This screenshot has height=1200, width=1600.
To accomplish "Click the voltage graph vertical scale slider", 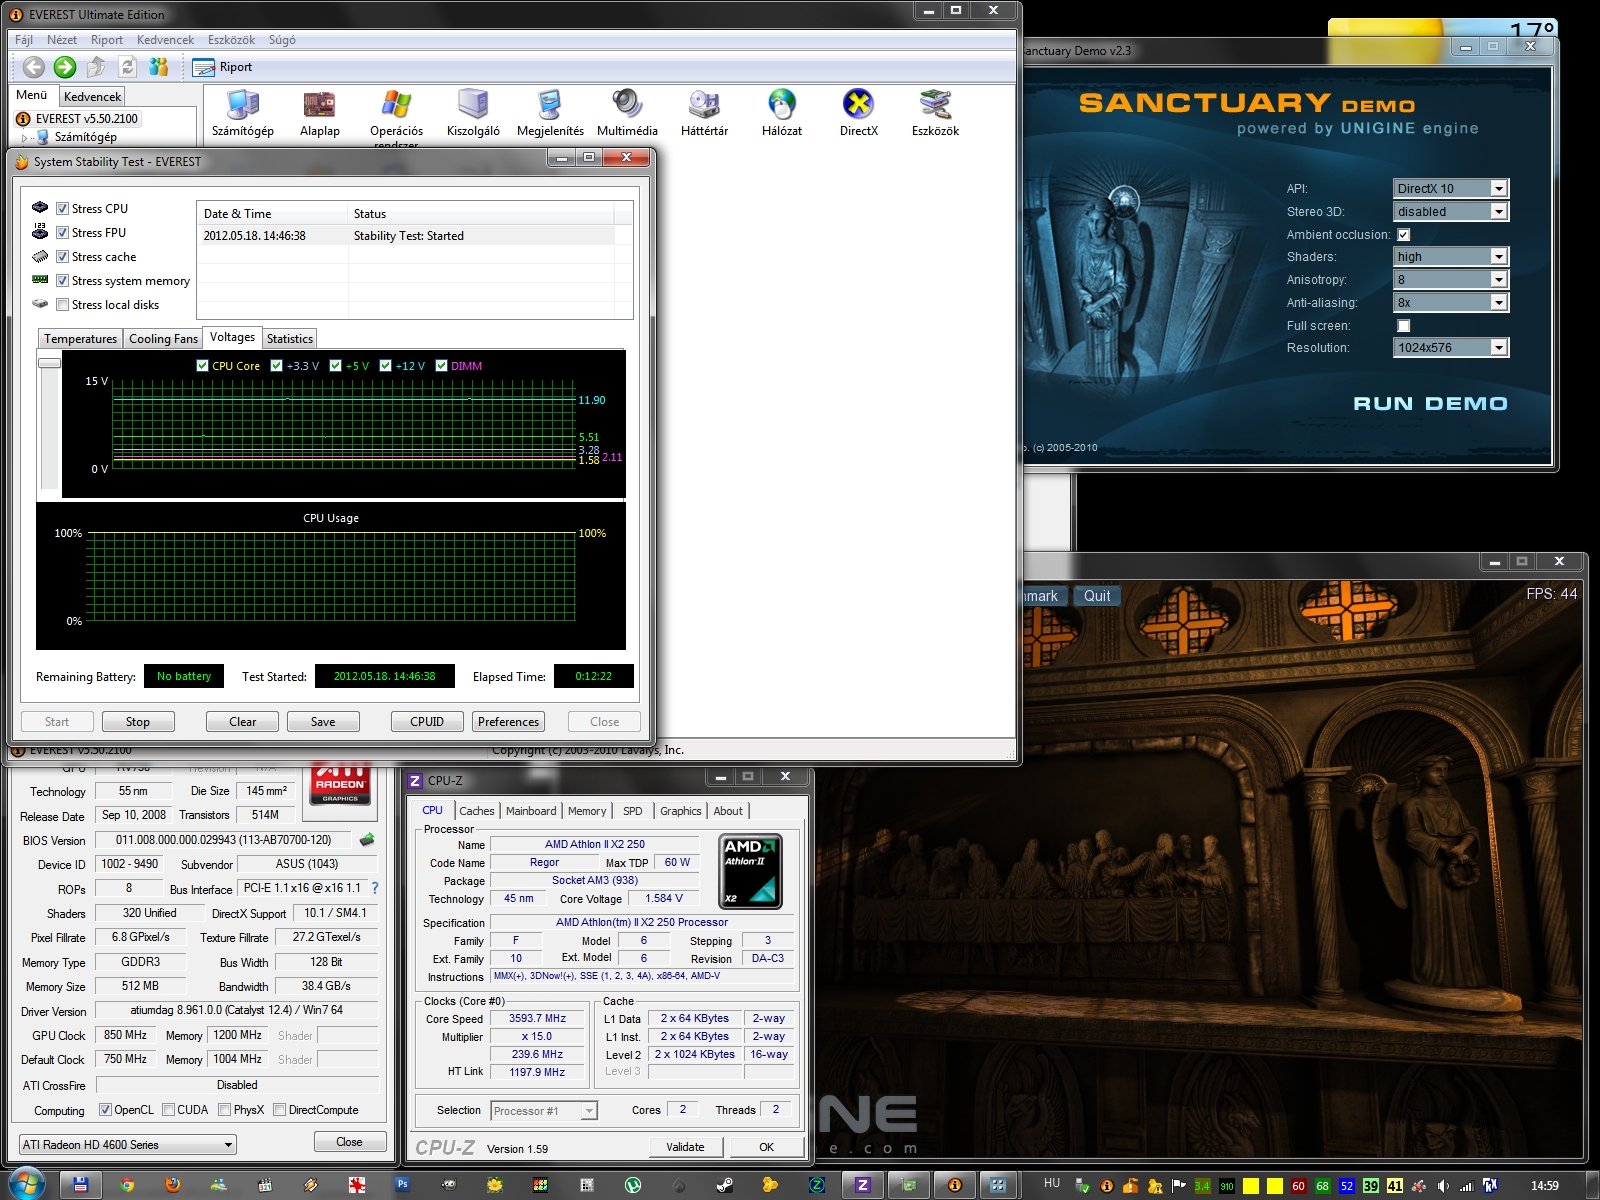I will pyautogui.click(x=50, y=363).
